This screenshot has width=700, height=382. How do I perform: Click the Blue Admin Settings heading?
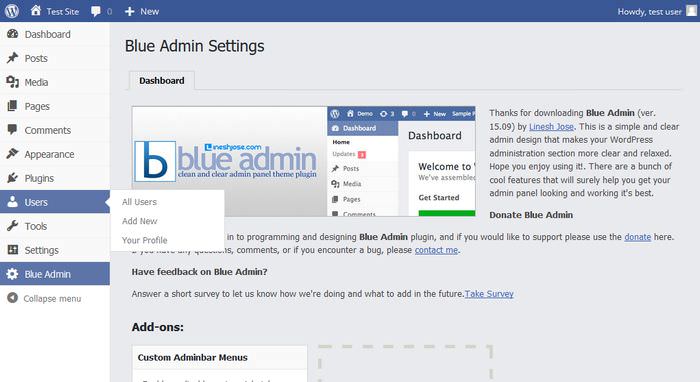pos(195,46)
